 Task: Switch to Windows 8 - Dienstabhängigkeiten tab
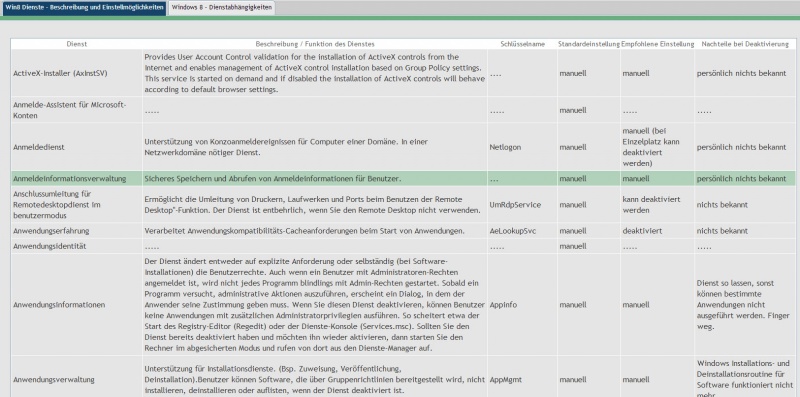221,8
